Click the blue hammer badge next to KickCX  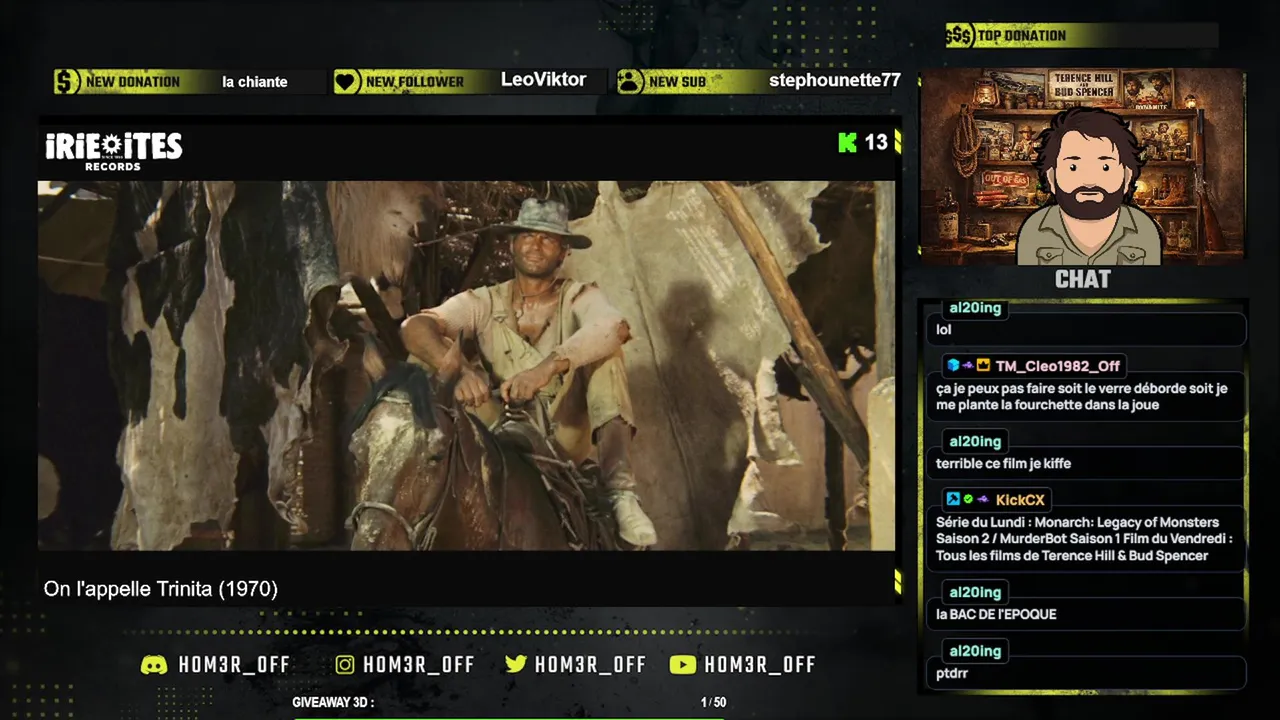coord(953,499)
